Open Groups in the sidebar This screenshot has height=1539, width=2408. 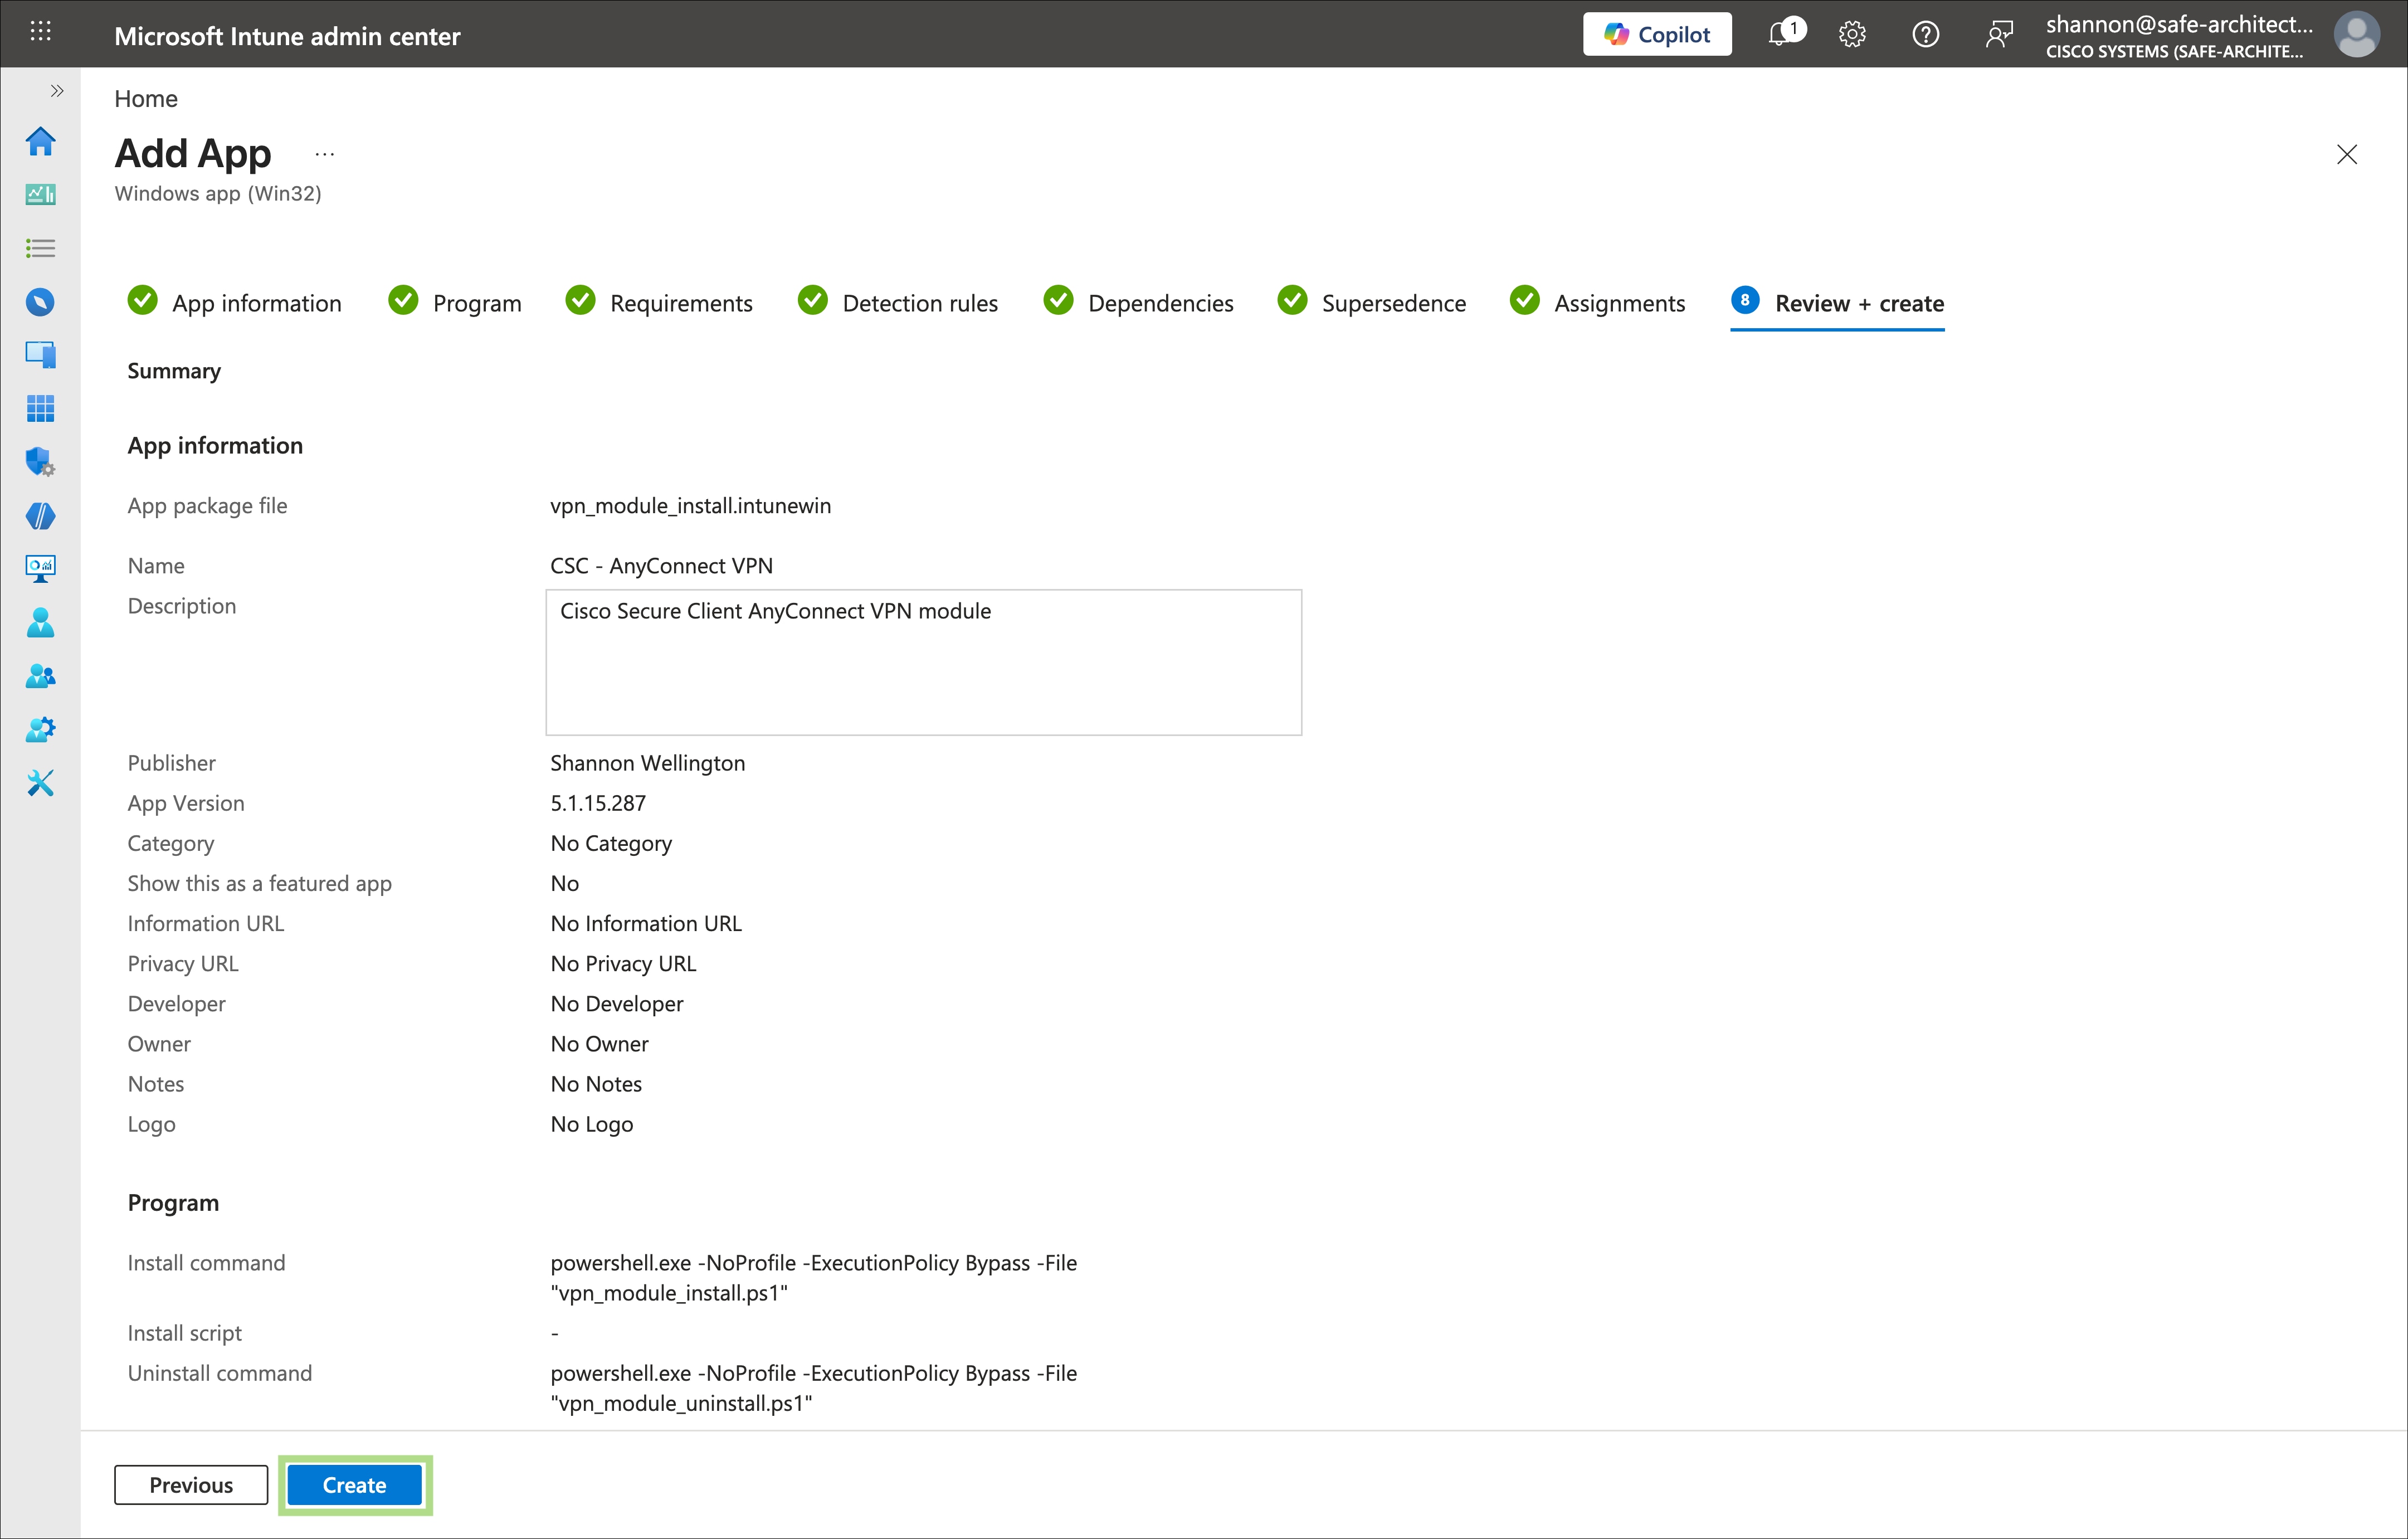click(40, 676)
